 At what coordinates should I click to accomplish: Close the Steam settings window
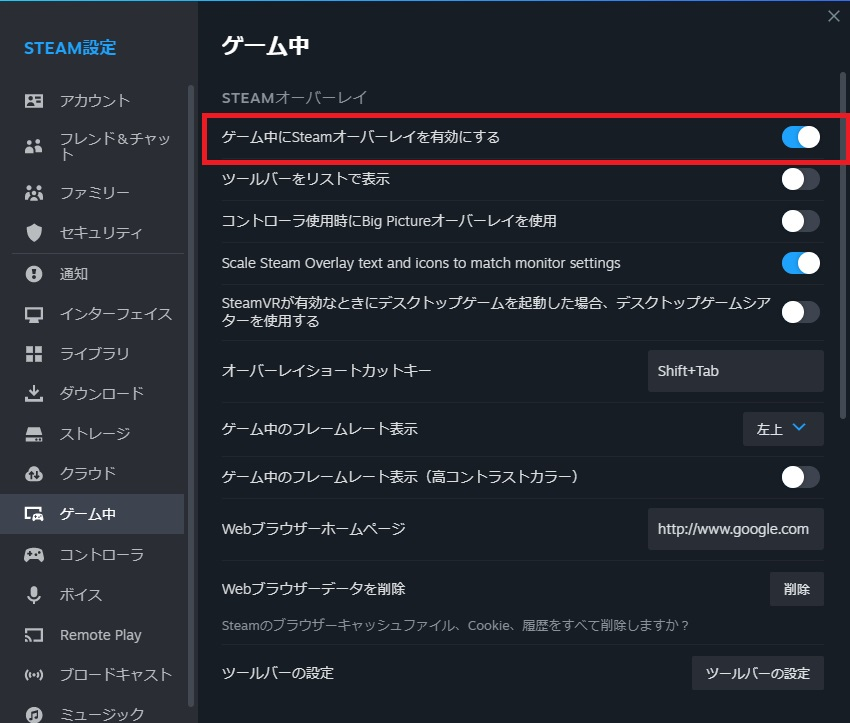tap(834, 16)
